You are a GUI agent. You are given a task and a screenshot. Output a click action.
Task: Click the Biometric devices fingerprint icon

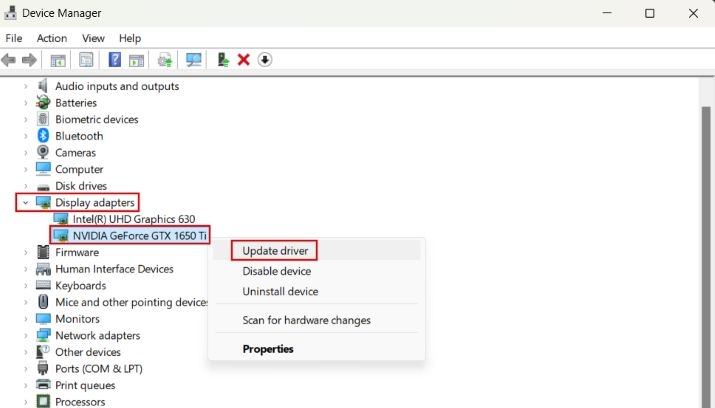click(x=43, y=119)
